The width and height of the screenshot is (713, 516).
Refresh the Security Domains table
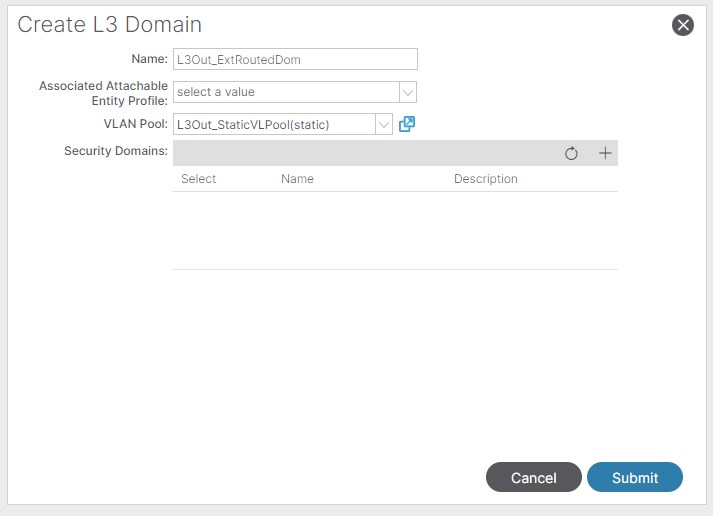571,153
